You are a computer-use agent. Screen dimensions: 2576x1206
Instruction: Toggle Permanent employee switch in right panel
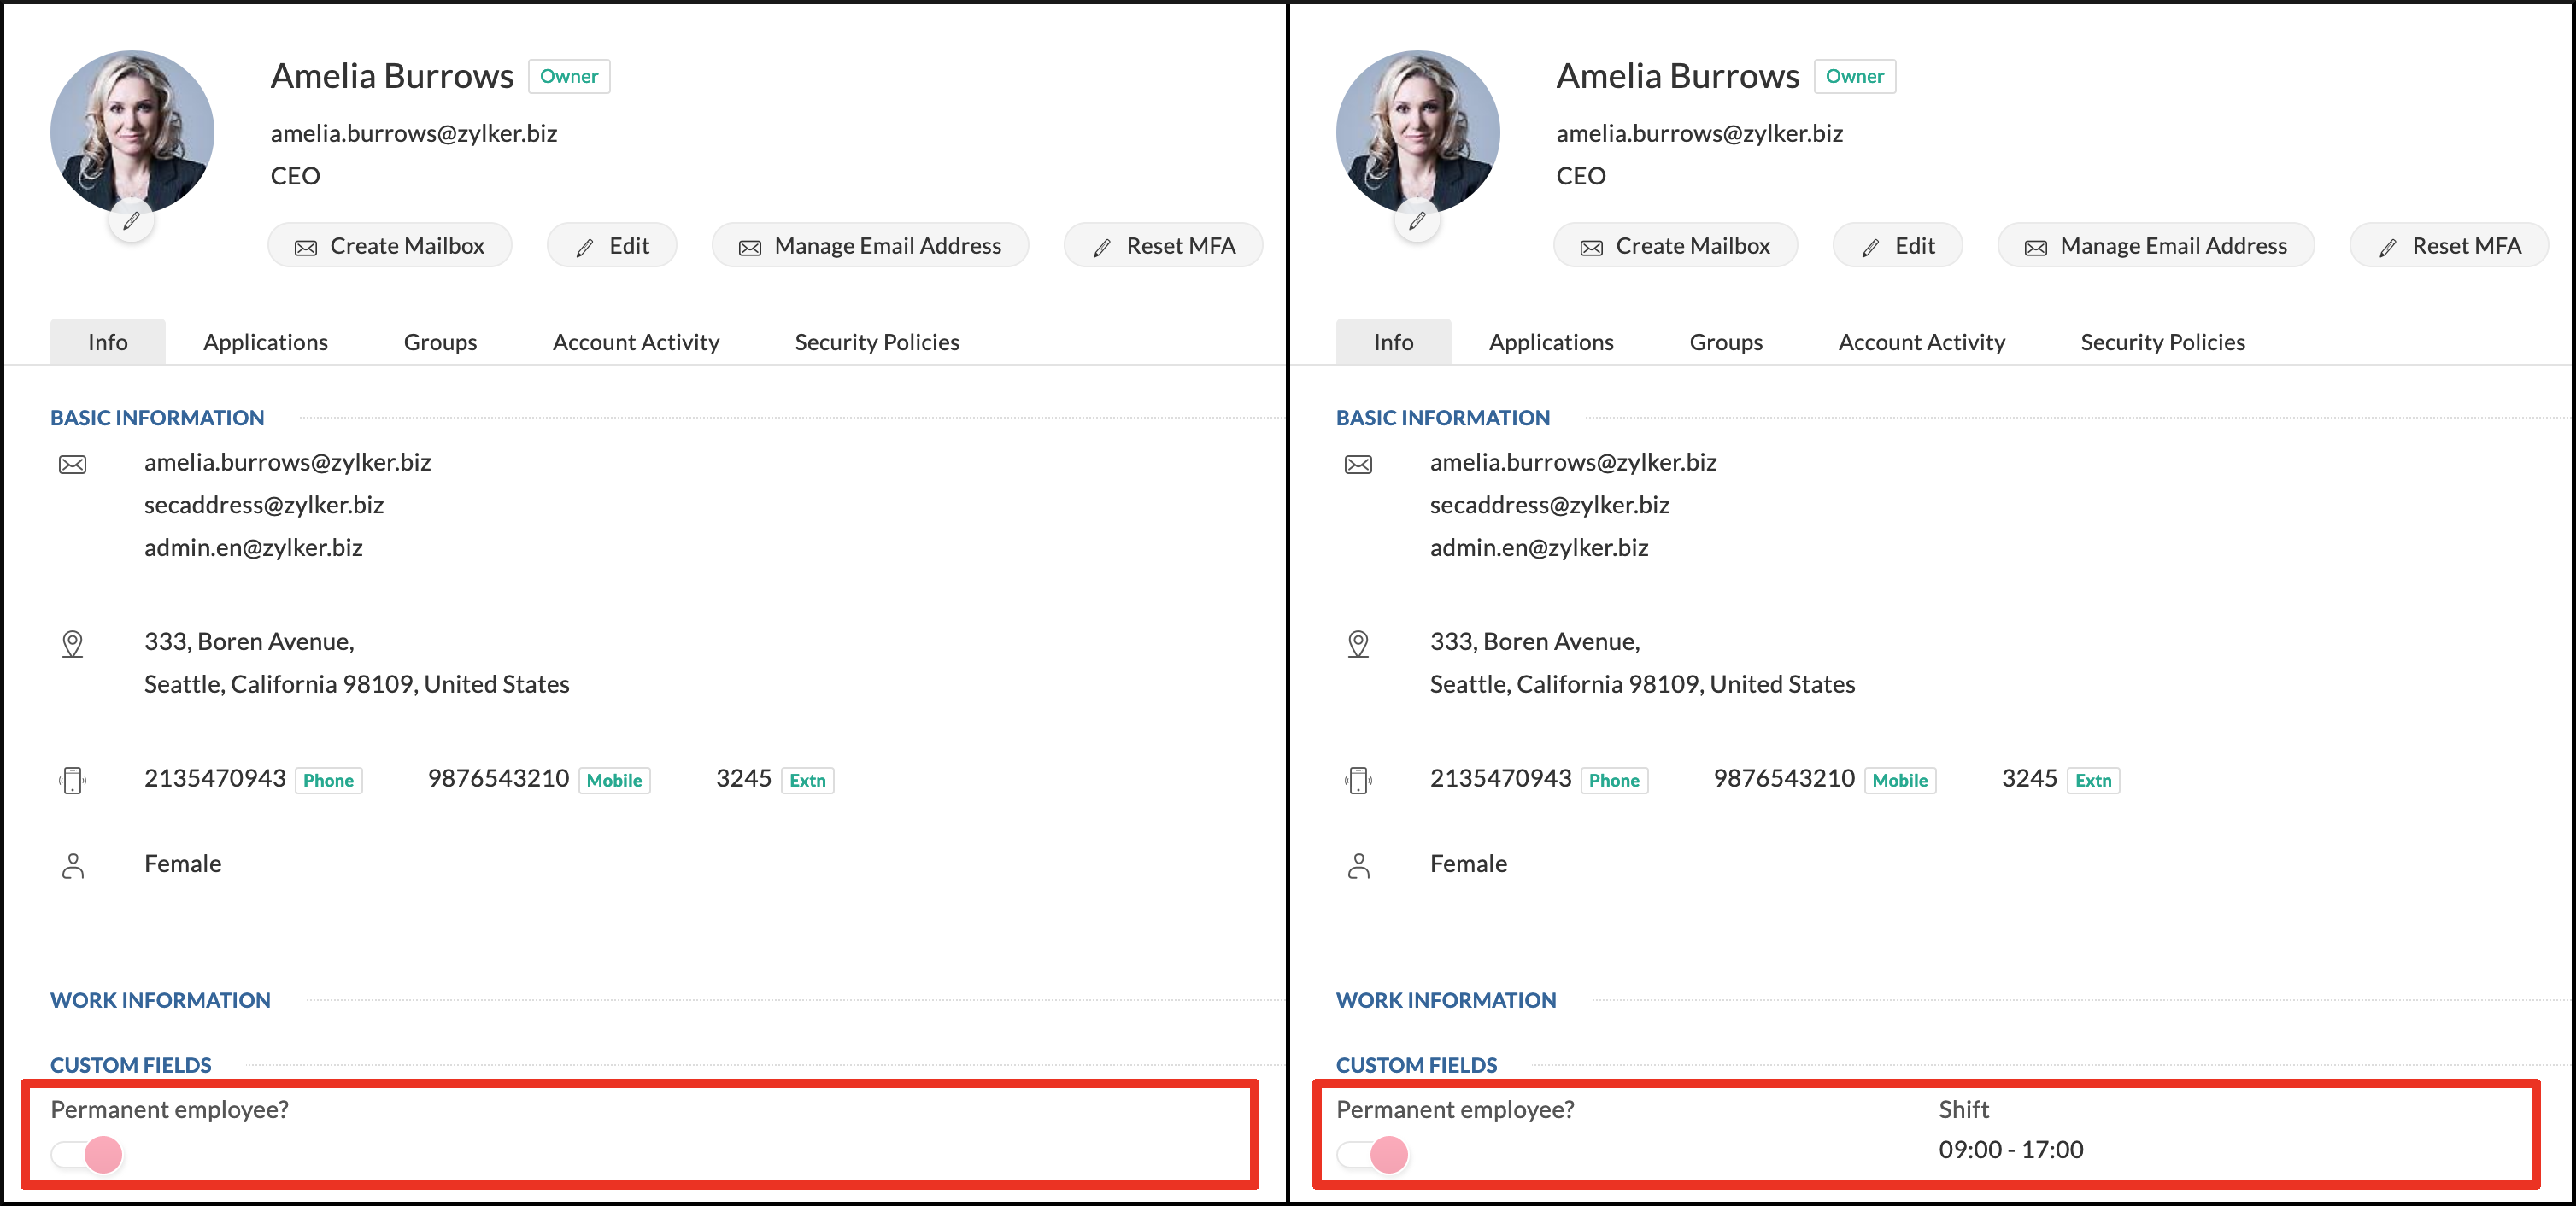coord(1373,1154)
